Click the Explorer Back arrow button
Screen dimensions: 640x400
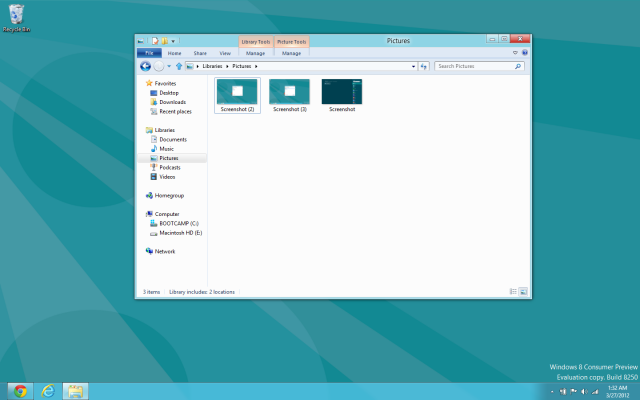click(x=145, y=66)
